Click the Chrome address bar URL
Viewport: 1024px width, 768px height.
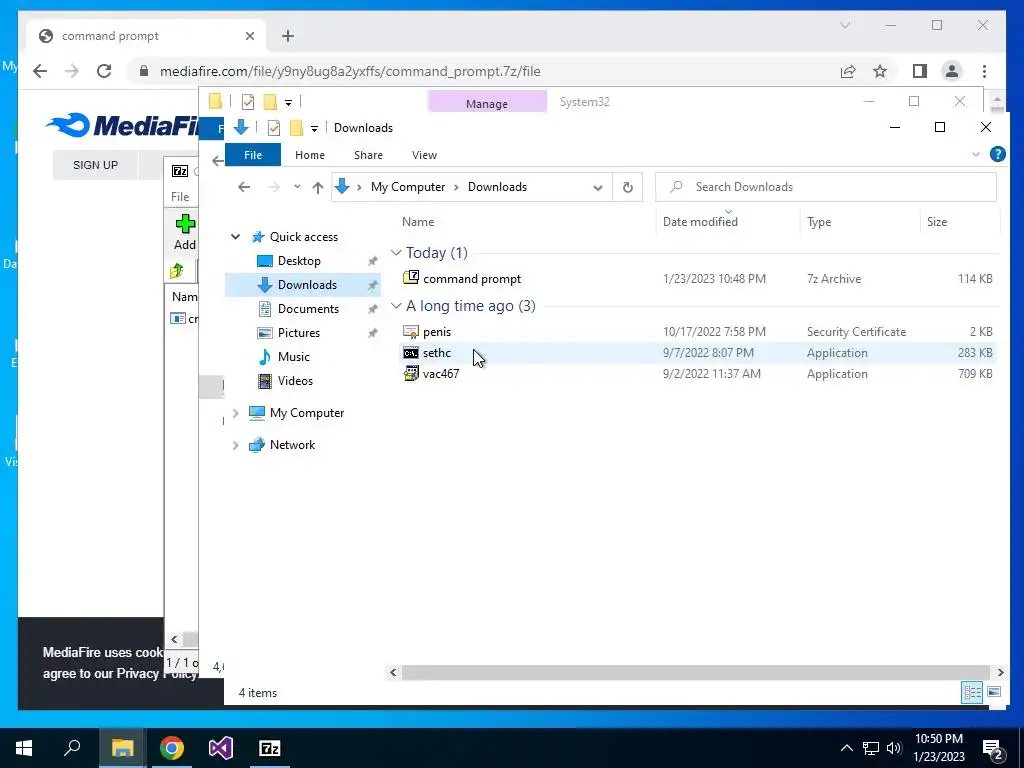[350, 71]
